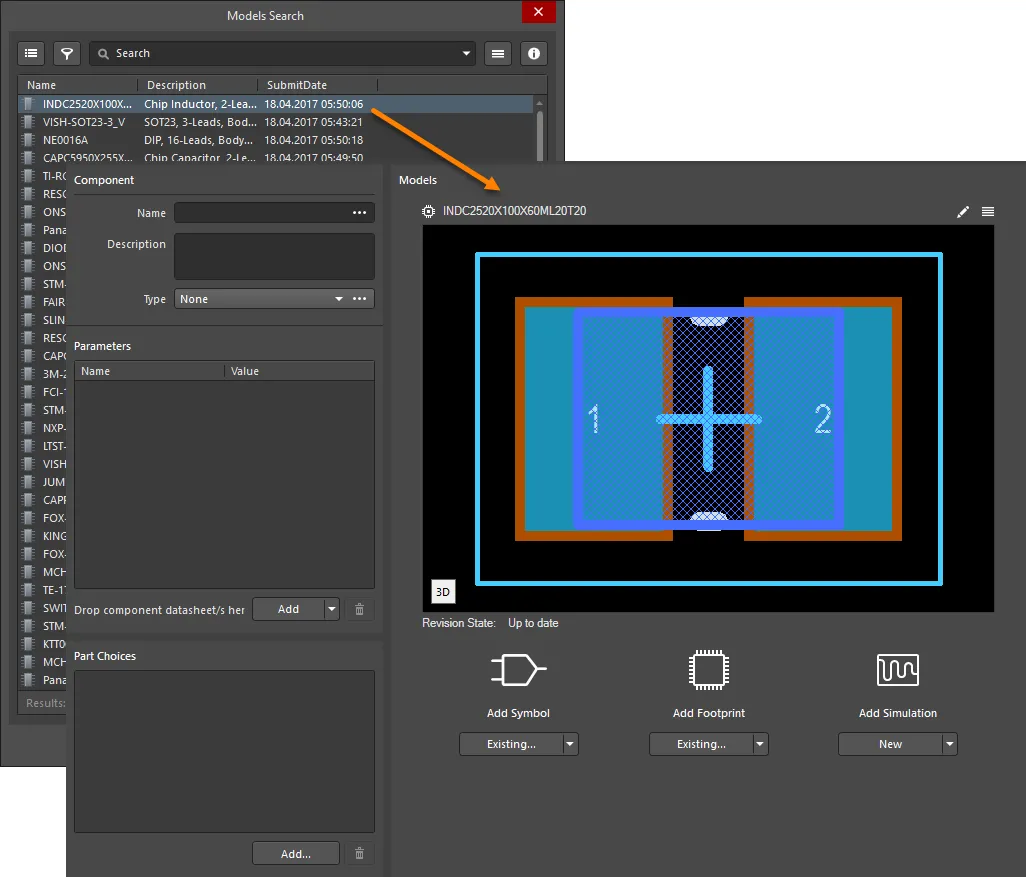Click the Existing... button under Add Footprint
The width and height of the screenshot is (1026, 877).
click(x=700, y=744)
